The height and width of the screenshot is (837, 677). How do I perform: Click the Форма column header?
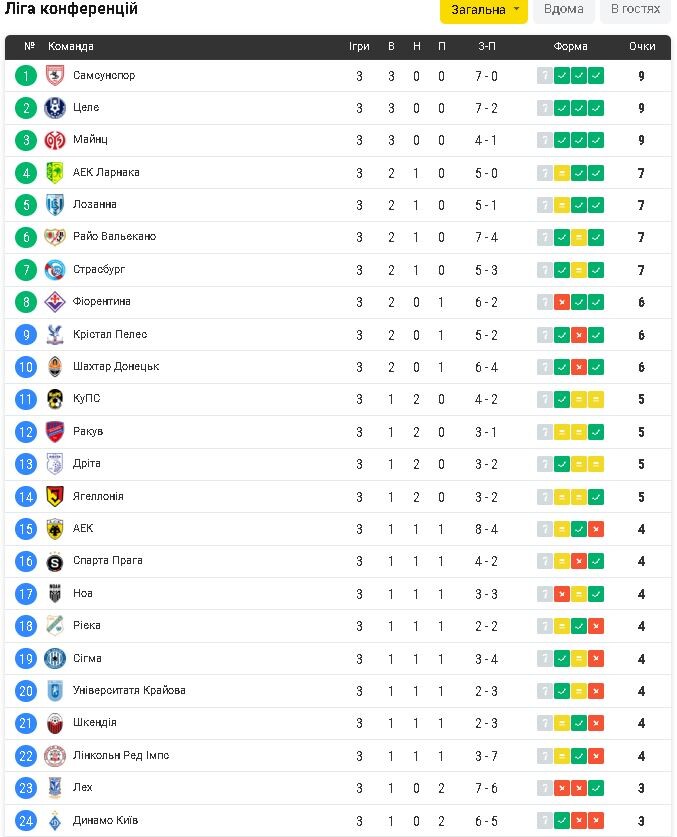point(571,47)
